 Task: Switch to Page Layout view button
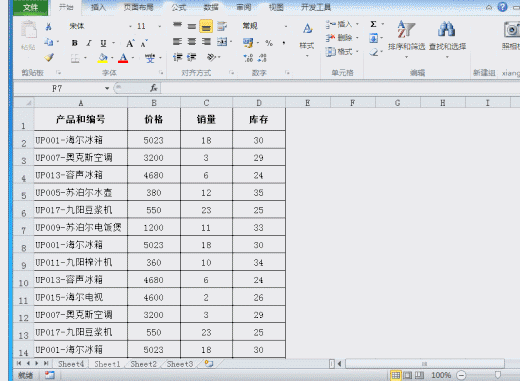[408, 375]
